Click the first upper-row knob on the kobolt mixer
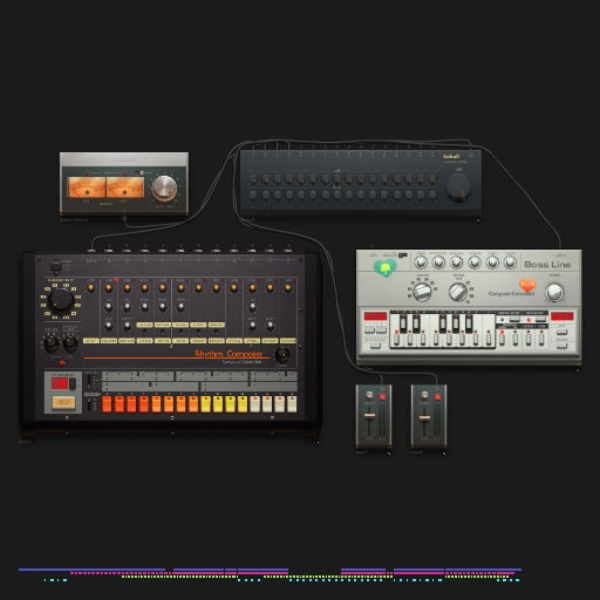The height and width of the screenshot is (600, 600). [253, 179]
